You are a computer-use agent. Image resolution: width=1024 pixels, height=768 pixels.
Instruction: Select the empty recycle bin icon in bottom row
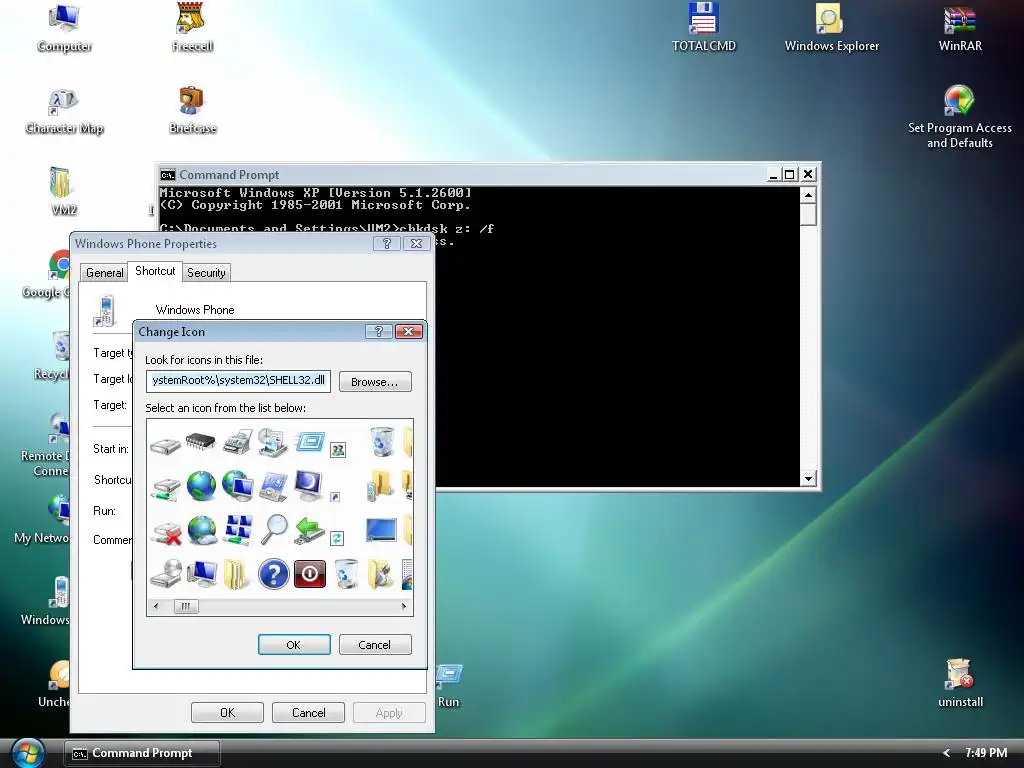(x=346, y=574)
